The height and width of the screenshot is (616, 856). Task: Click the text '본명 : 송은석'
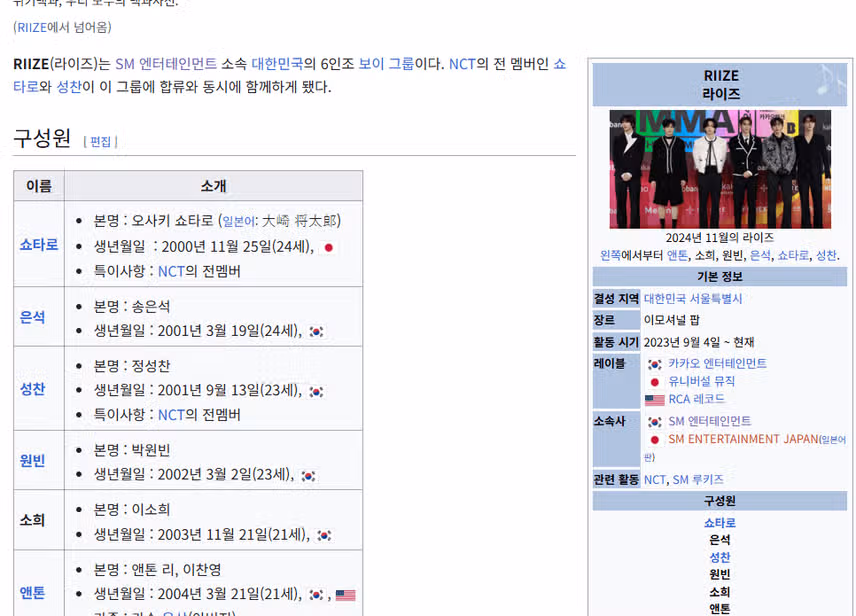pyautogui.click(x=132, y=307)
